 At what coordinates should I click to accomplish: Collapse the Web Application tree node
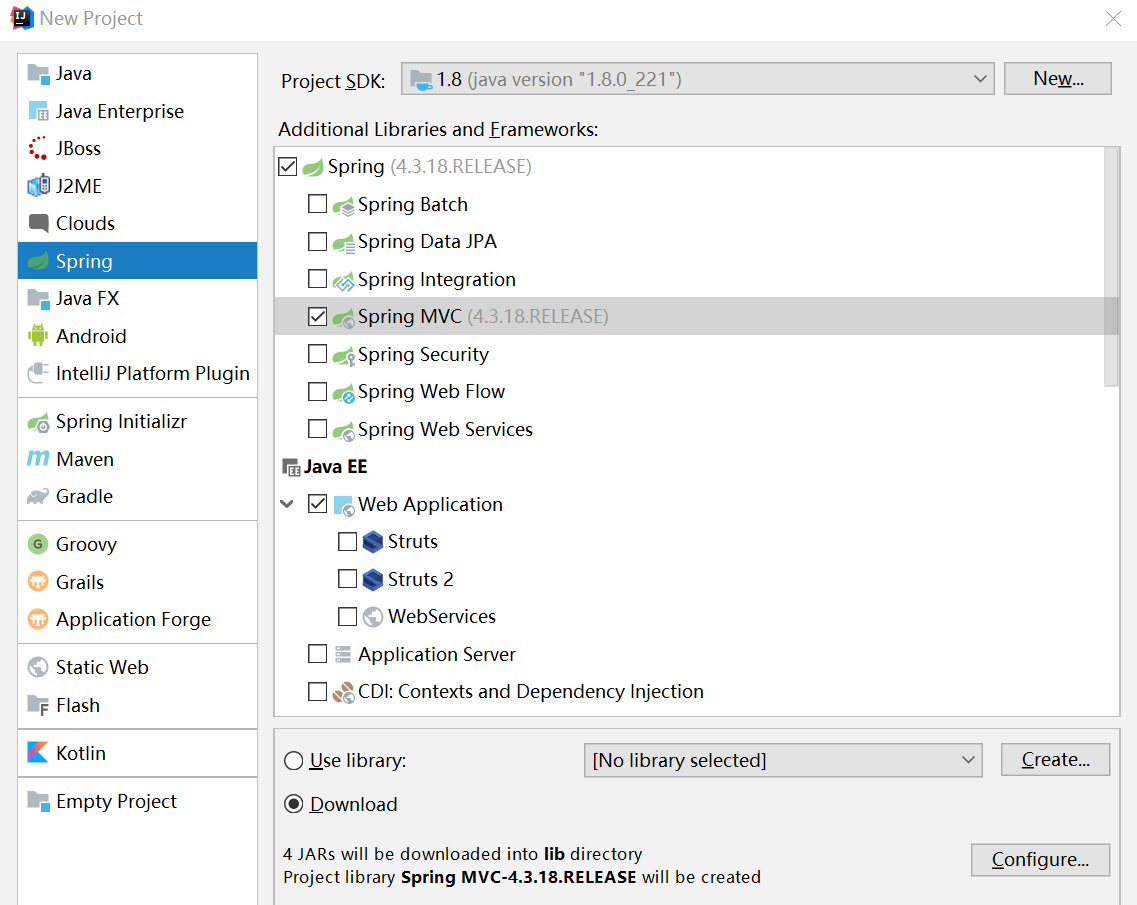(287, 504)
